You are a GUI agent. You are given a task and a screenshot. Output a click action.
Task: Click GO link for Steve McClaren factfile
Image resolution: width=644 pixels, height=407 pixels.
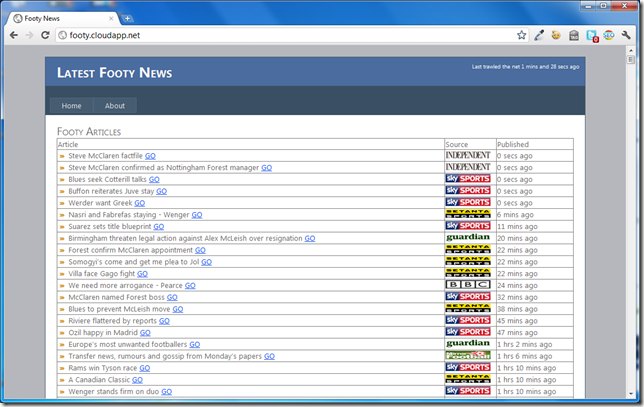pyautogui.click(x=150, y=156)
